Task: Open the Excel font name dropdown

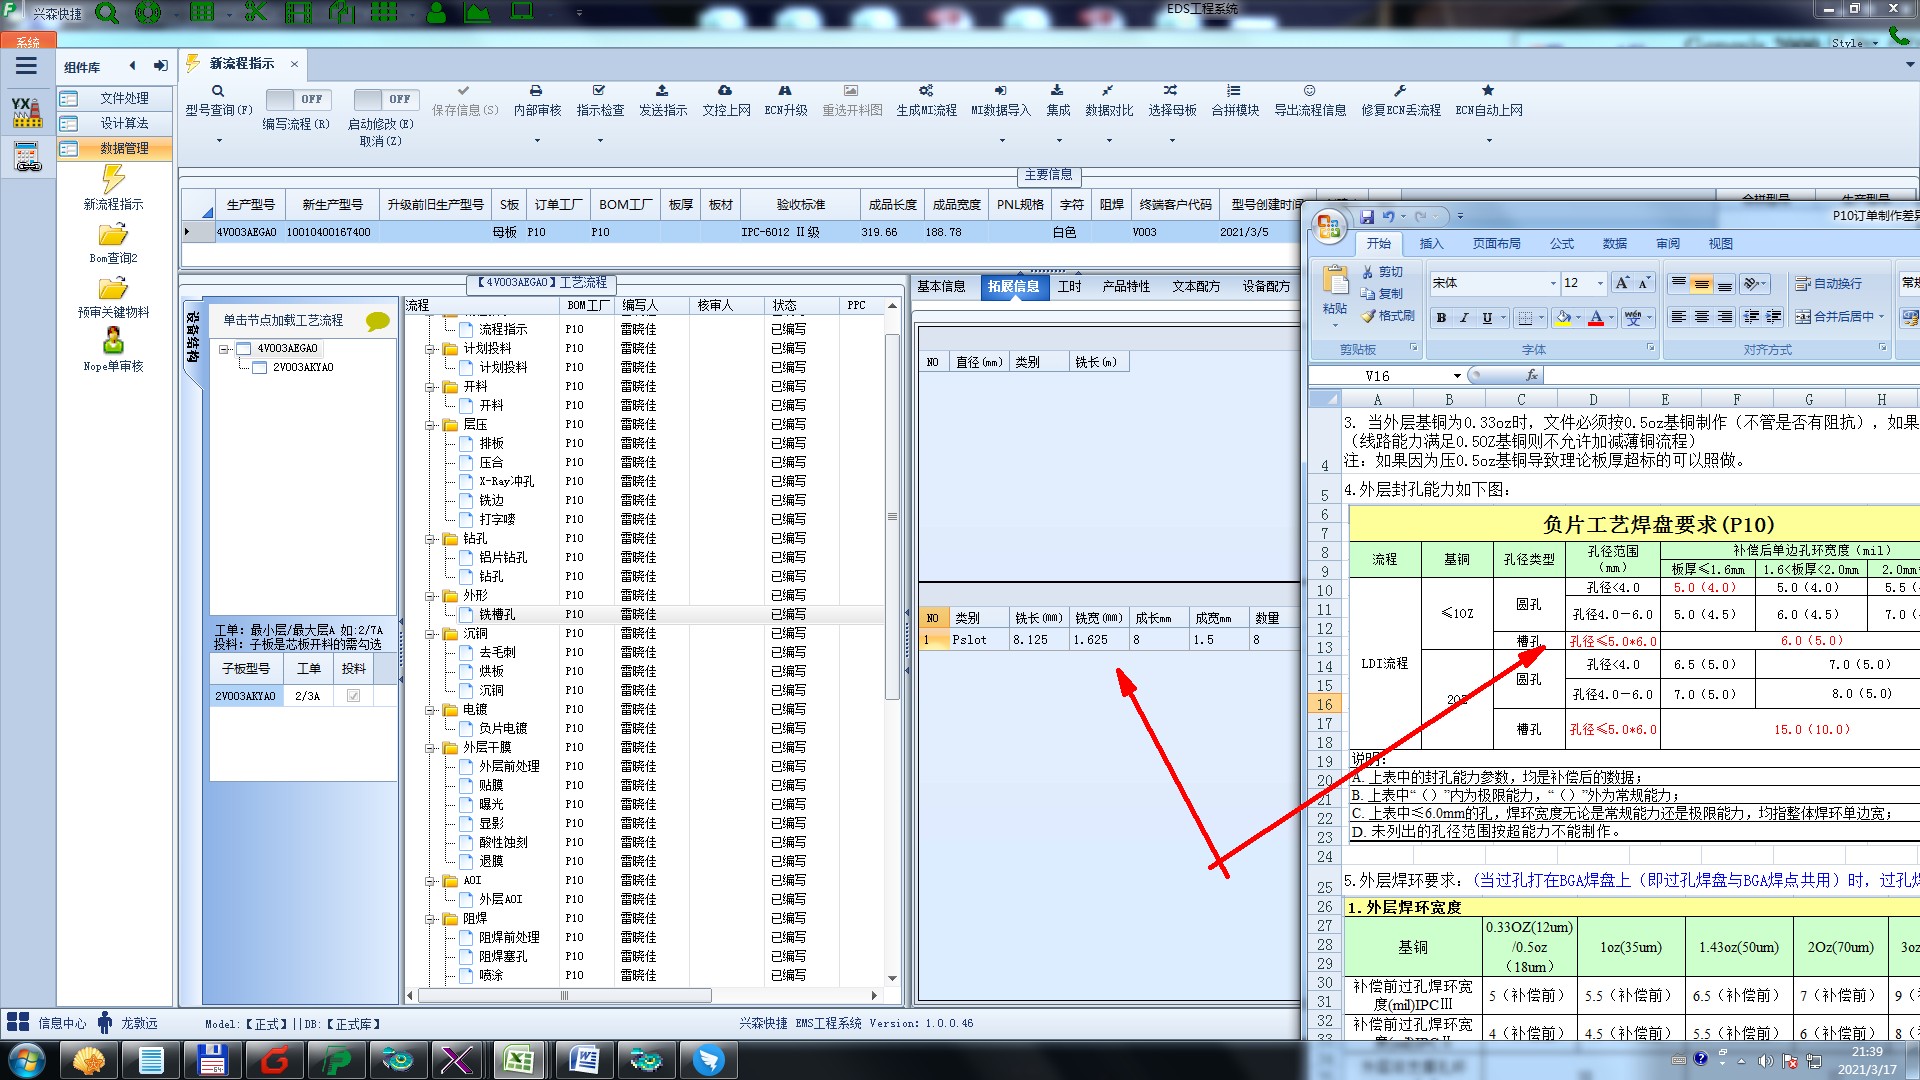Action: (x=1552, y=284)
